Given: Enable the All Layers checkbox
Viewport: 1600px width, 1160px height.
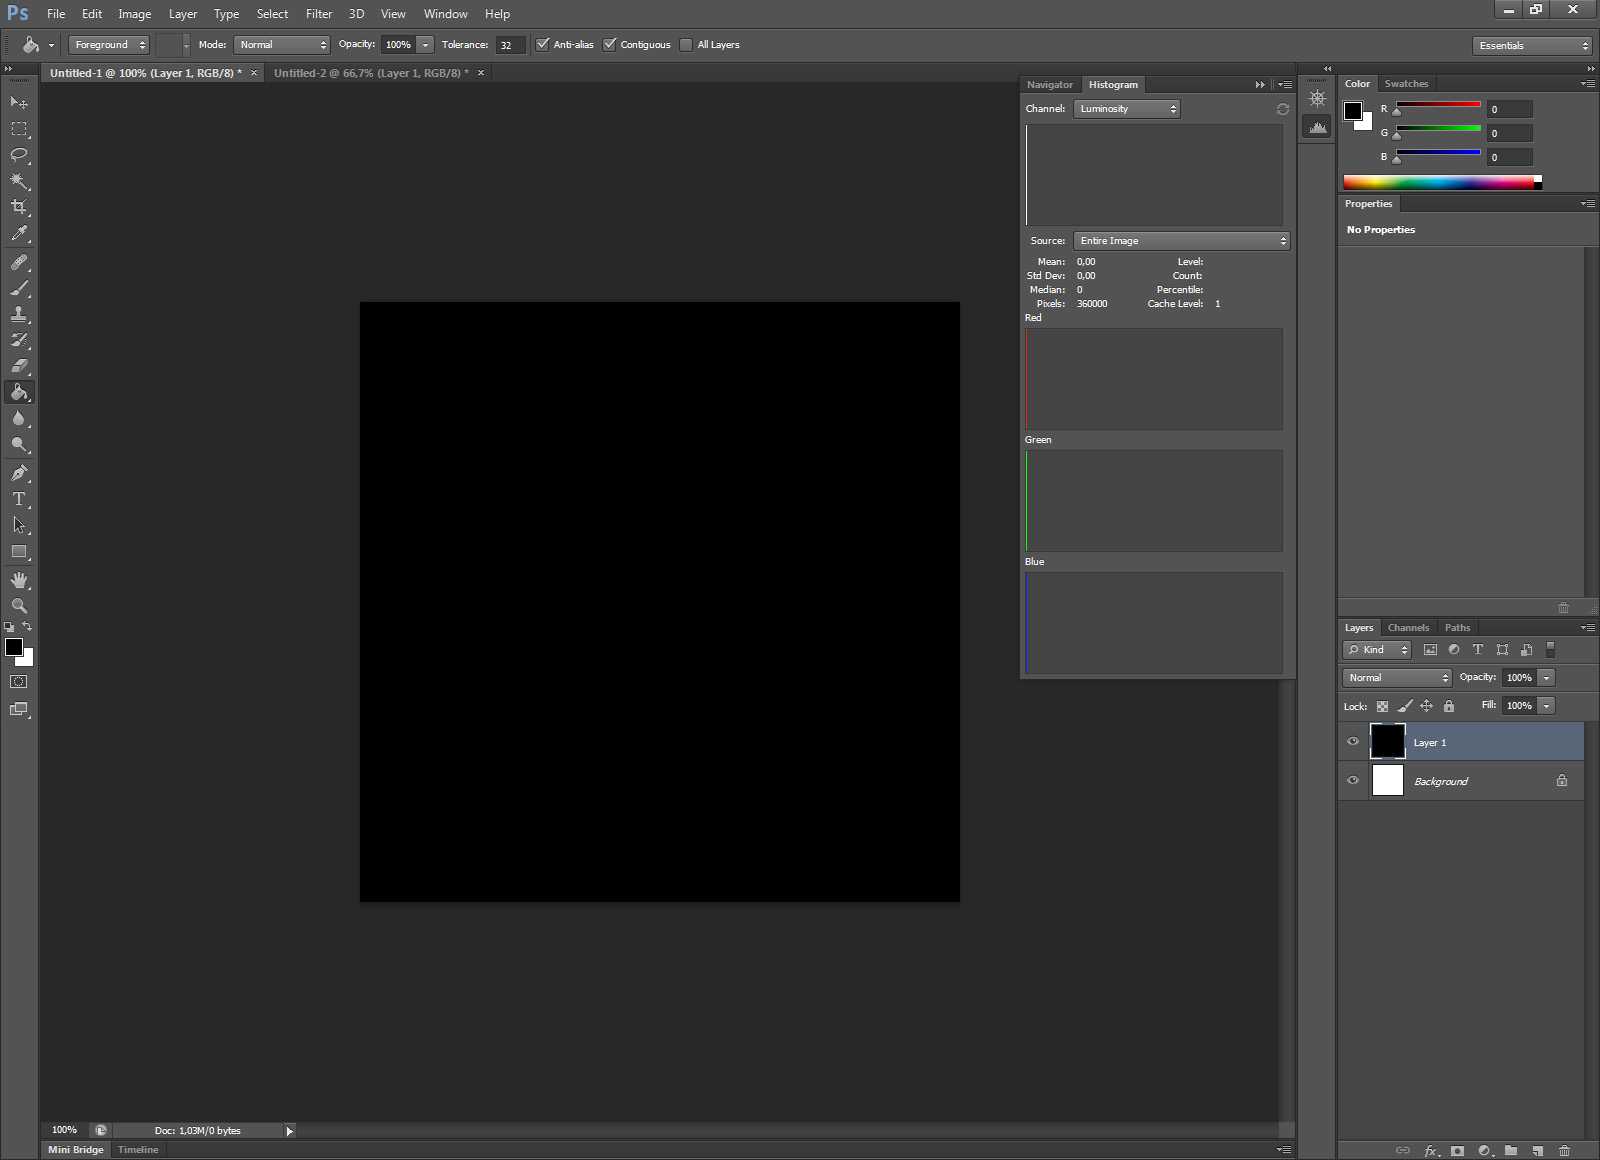Looking at the screenshot, I should (686, 45).
